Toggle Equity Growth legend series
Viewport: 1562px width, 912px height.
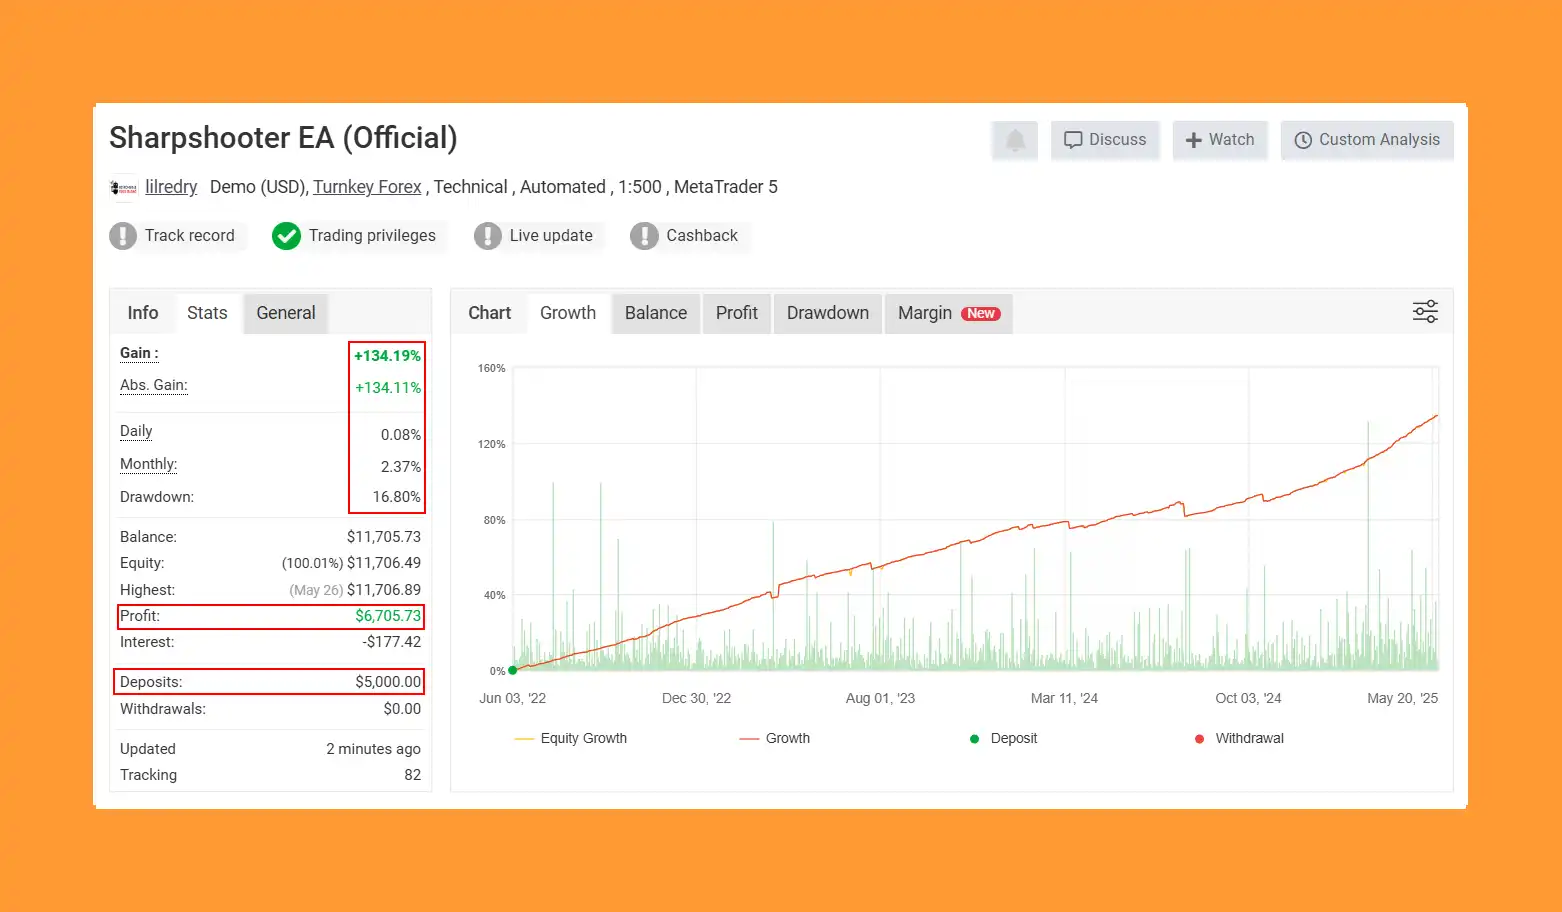tap(571, 738)
